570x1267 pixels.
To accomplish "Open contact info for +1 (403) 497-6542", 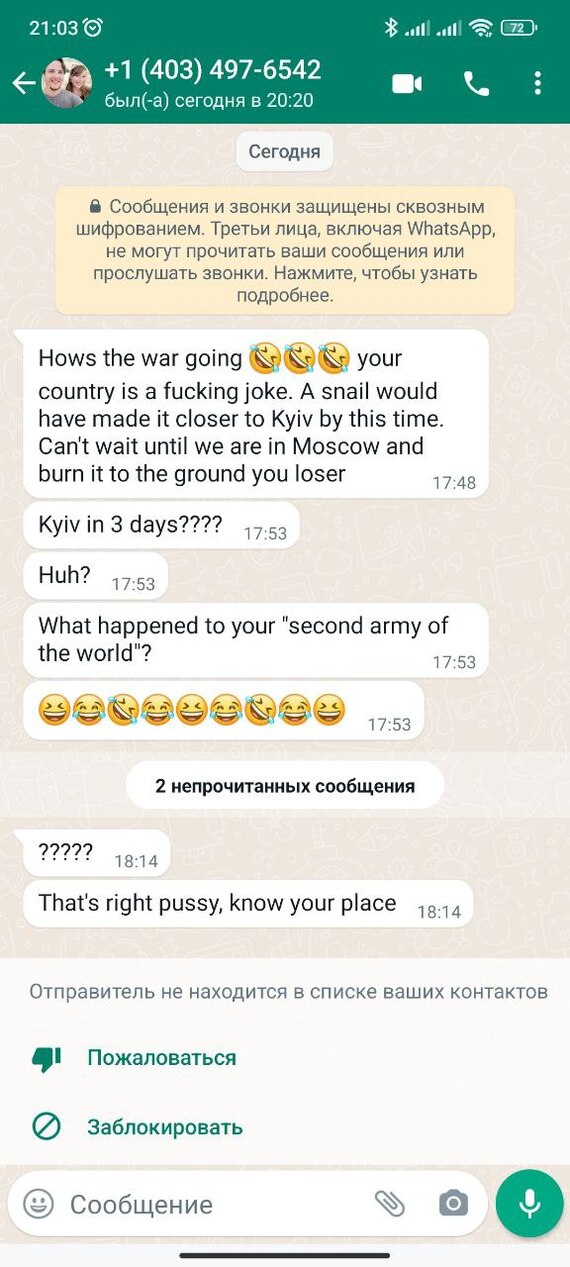I will tap(213, 70).
